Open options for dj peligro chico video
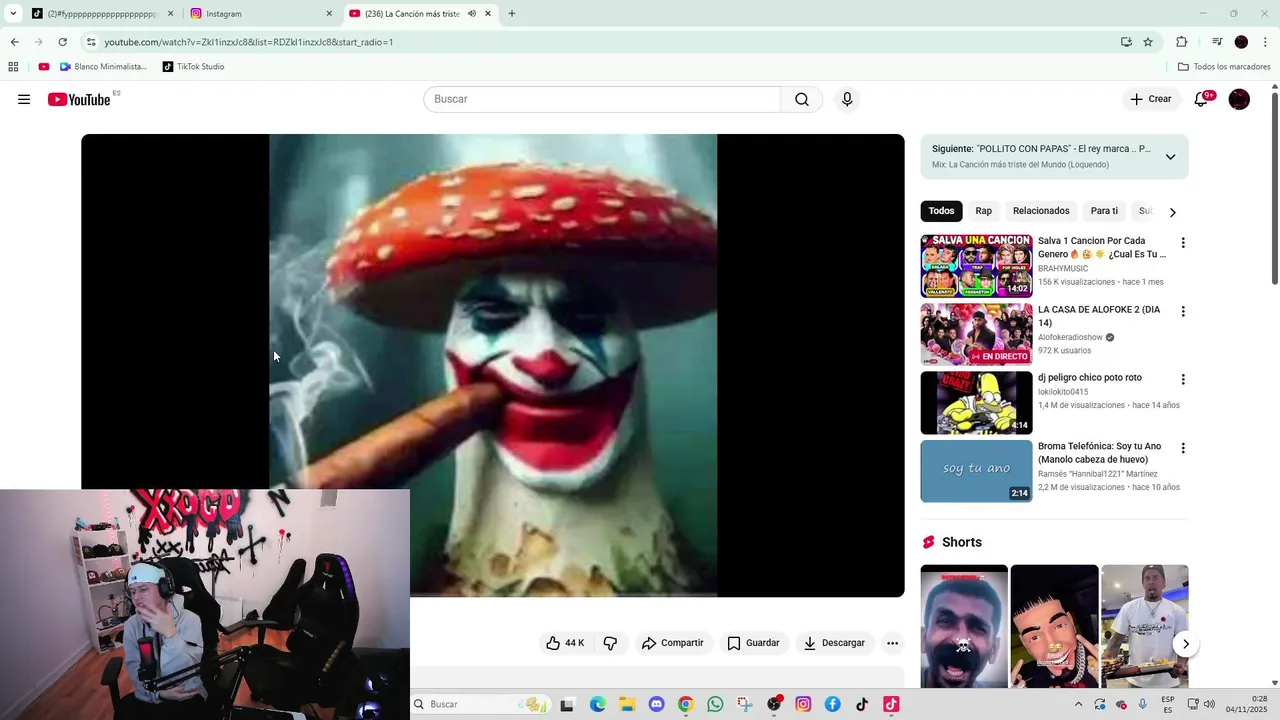The height and width of the screenshot is (720, 1280). pos(1183,380)
